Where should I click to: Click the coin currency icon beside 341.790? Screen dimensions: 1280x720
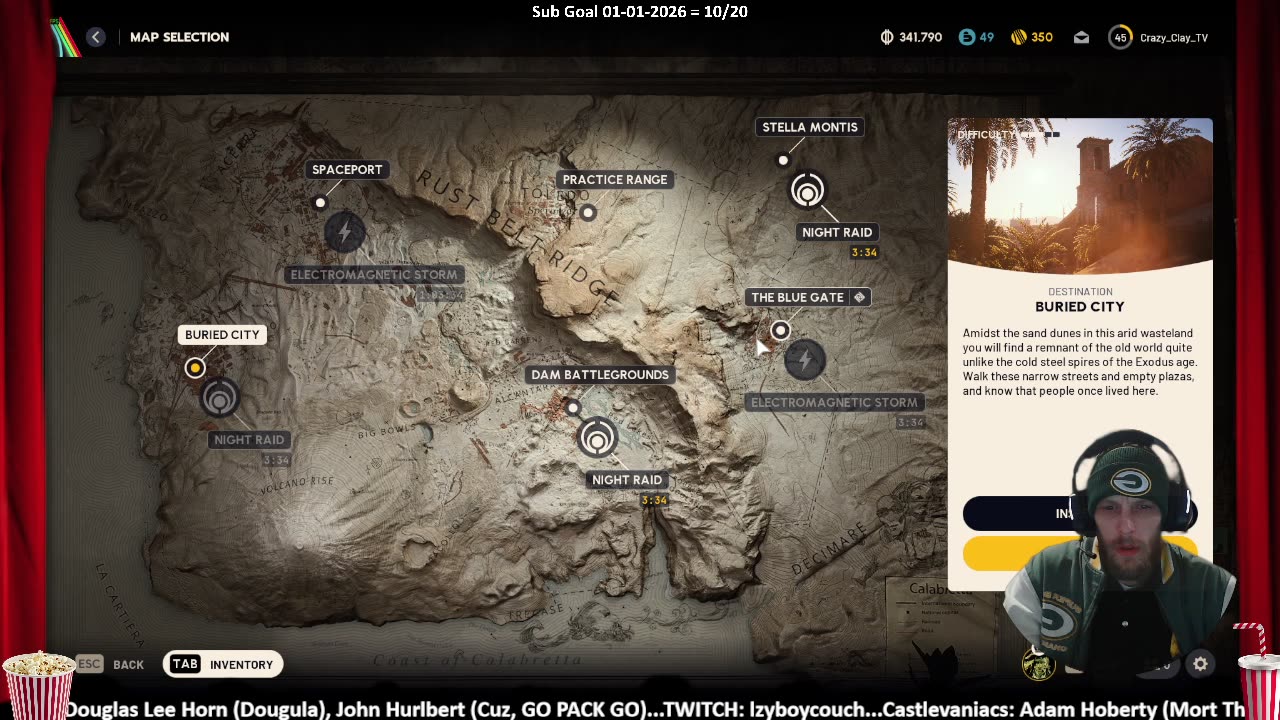[886, 37]
